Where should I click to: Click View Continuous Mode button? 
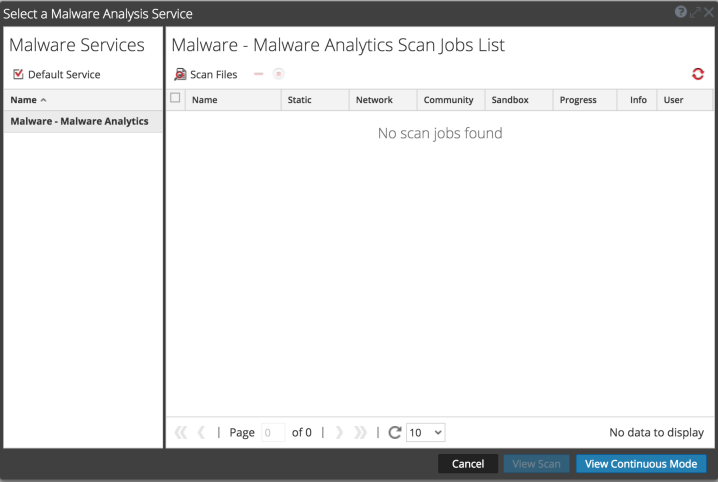coord(641,464)
